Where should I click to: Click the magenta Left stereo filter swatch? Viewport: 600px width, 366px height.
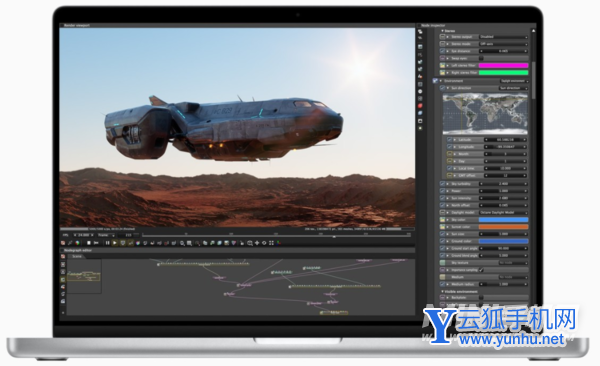point(504,65)
